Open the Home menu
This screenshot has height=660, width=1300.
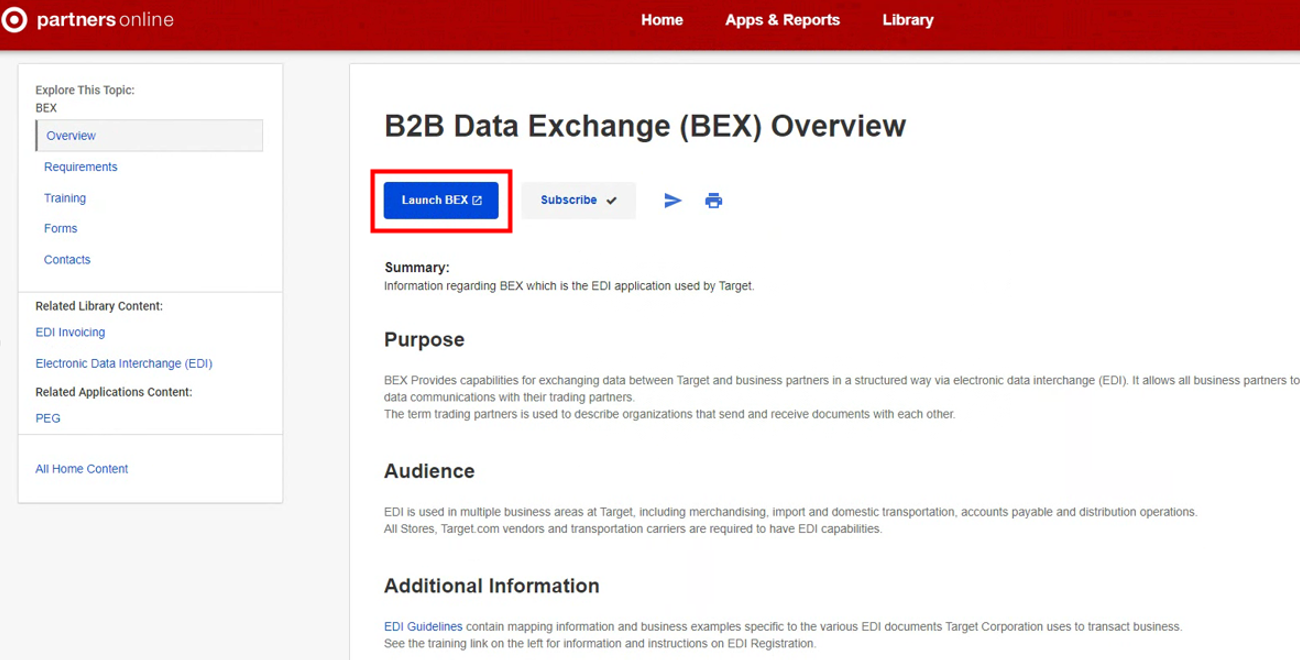[x=661, y=19]
